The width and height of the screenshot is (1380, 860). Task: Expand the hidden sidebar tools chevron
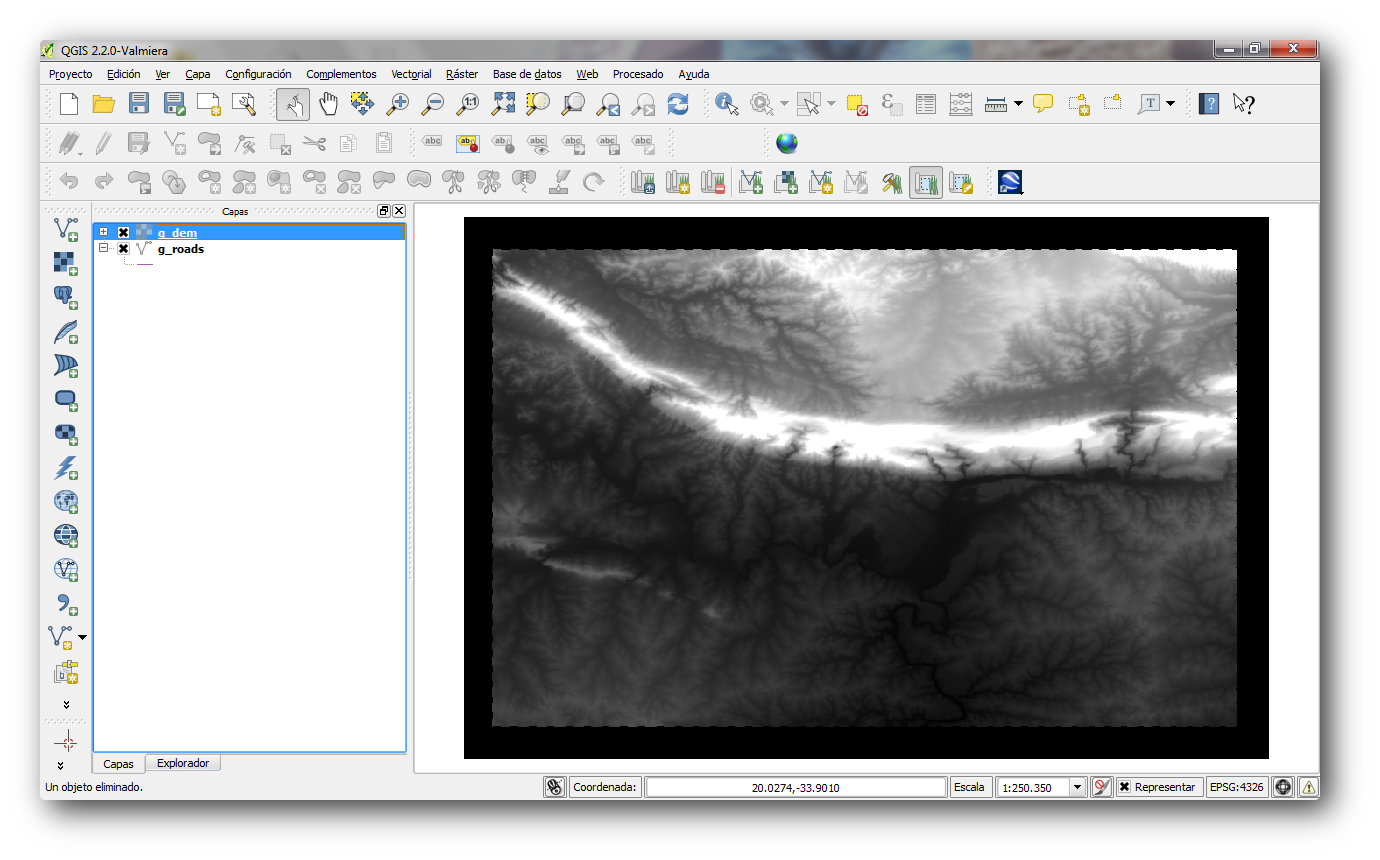(66, 704)
